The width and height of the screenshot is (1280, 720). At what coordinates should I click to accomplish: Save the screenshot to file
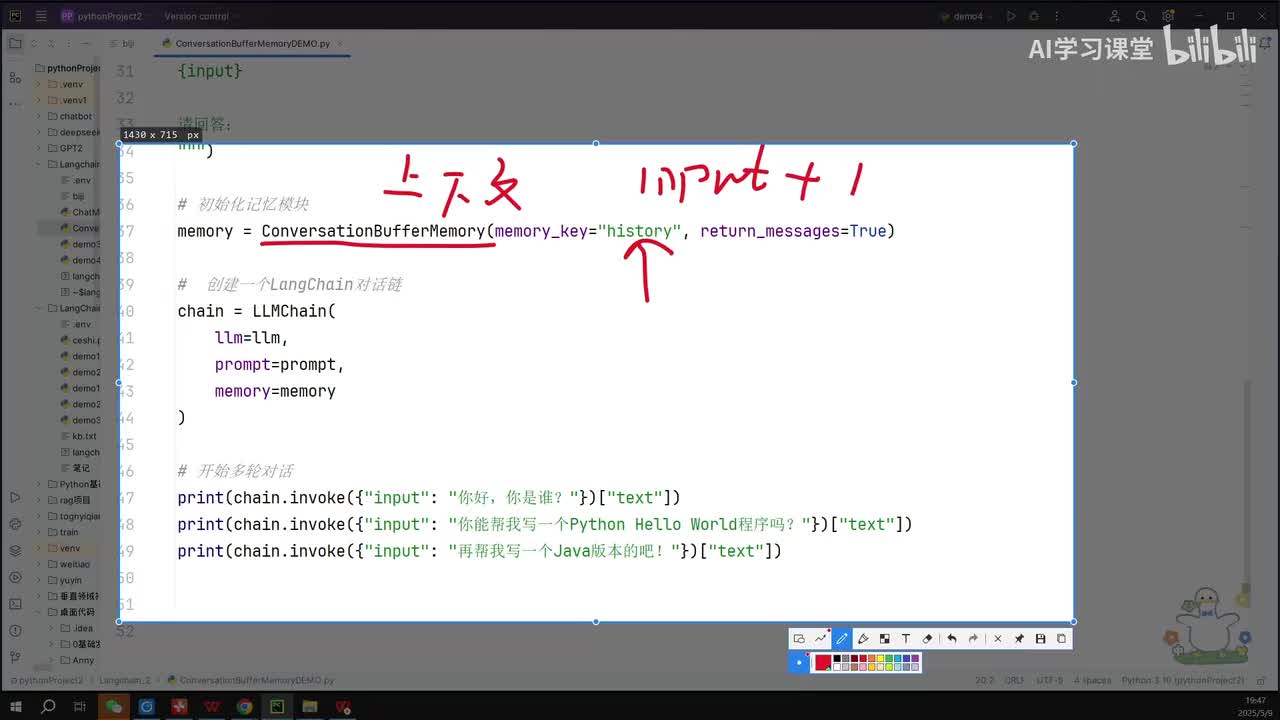point(1040,638)
